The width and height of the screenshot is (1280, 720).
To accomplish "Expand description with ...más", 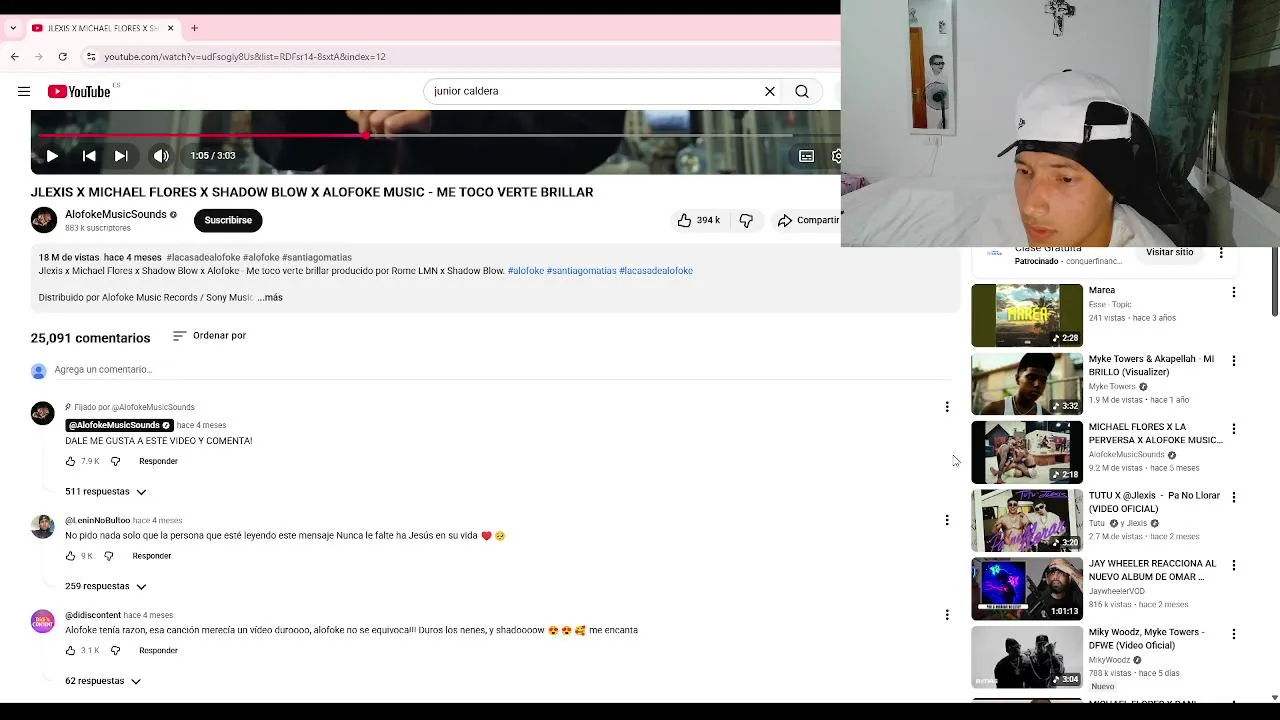I will pos(270,297).
